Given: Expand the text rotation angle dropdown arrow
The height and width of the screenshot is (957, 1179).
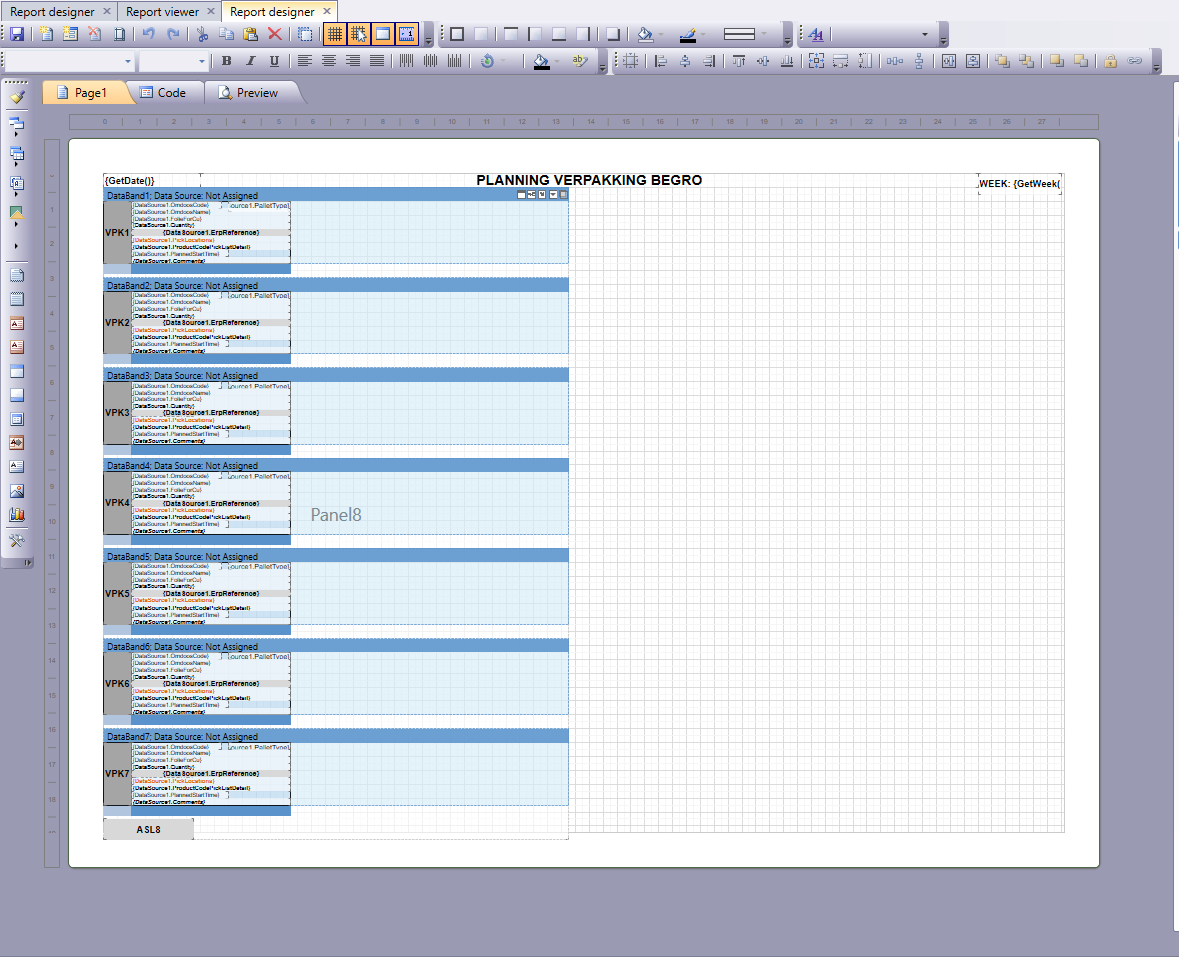Looking at the screenshot, I should [503, 61].
